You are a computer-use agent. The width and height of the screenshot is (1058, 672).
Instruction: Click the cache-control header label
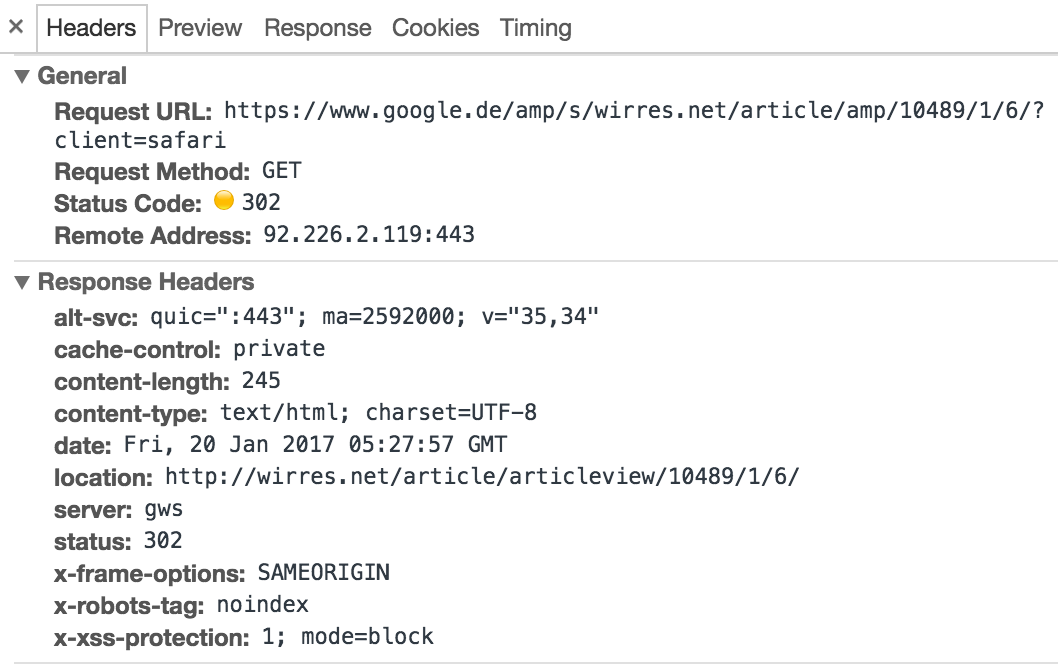coord(139,349)
